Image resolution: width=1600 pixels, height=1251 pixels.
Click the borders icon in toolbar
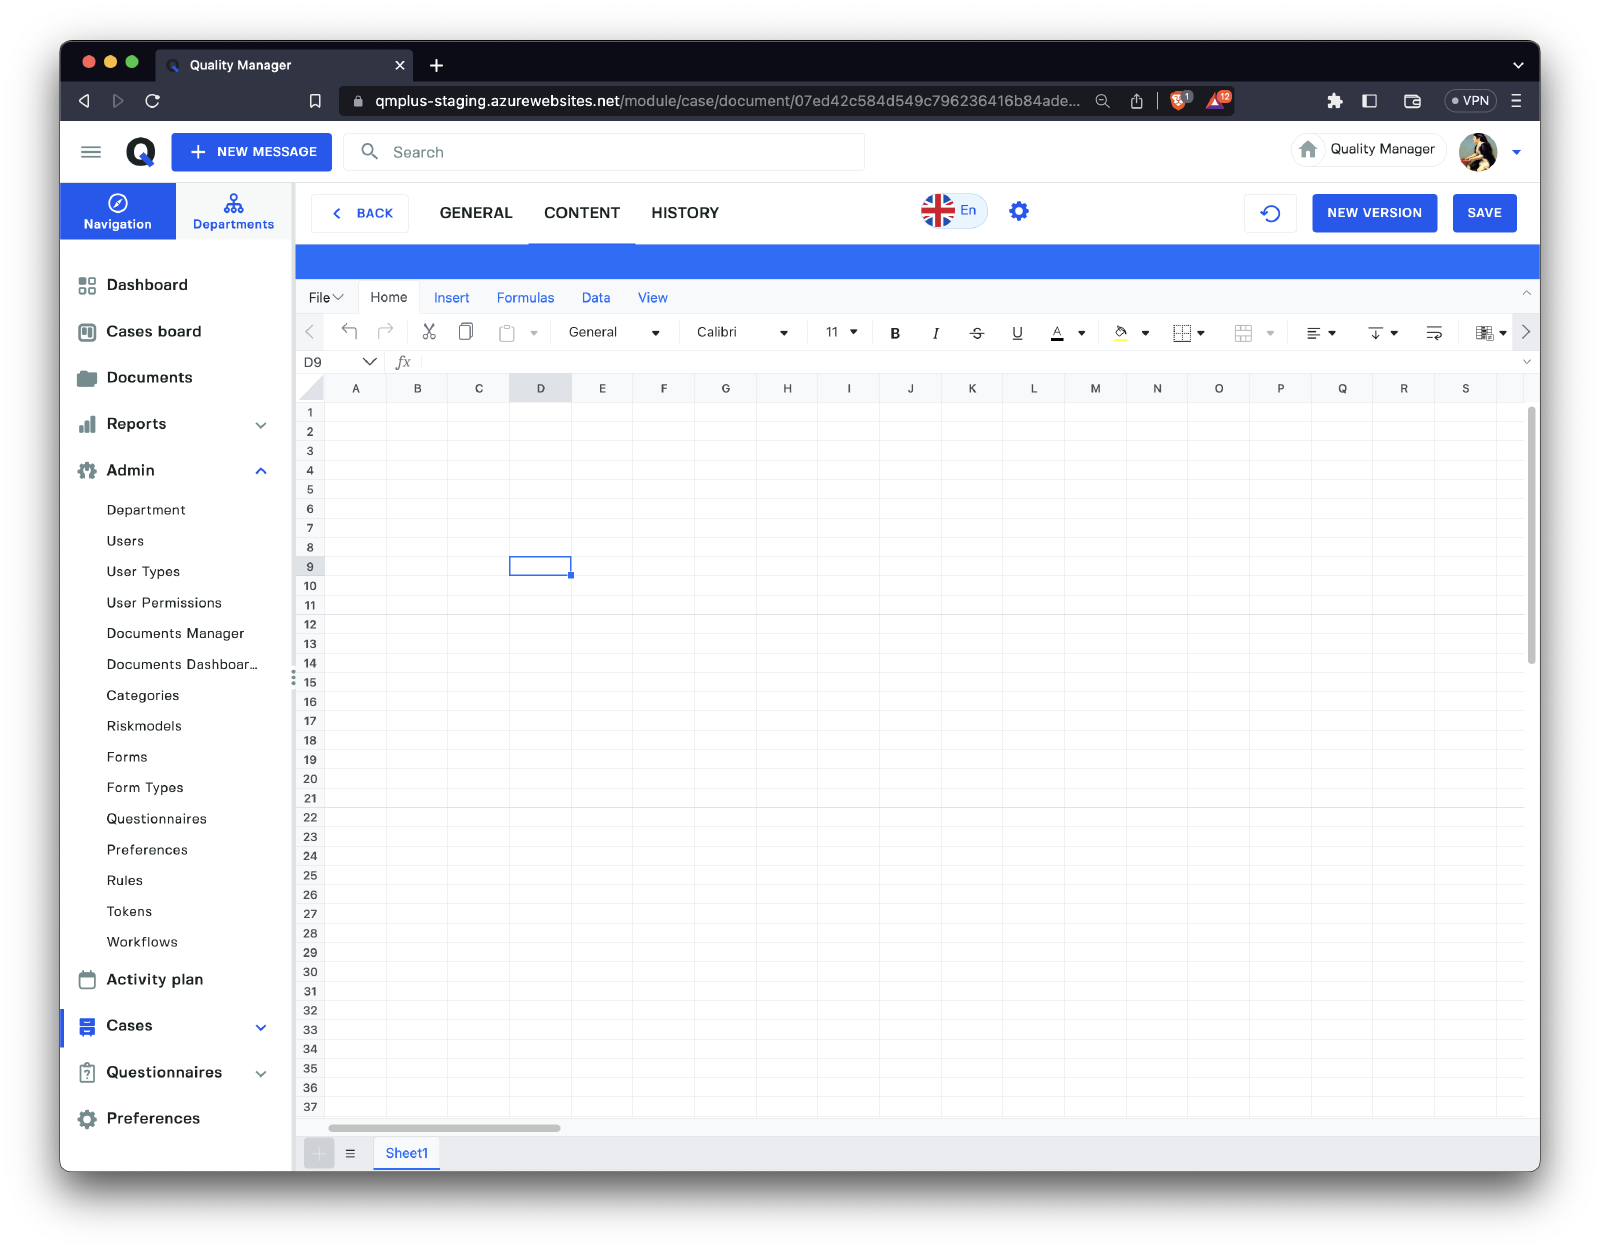click(1182, 333)
